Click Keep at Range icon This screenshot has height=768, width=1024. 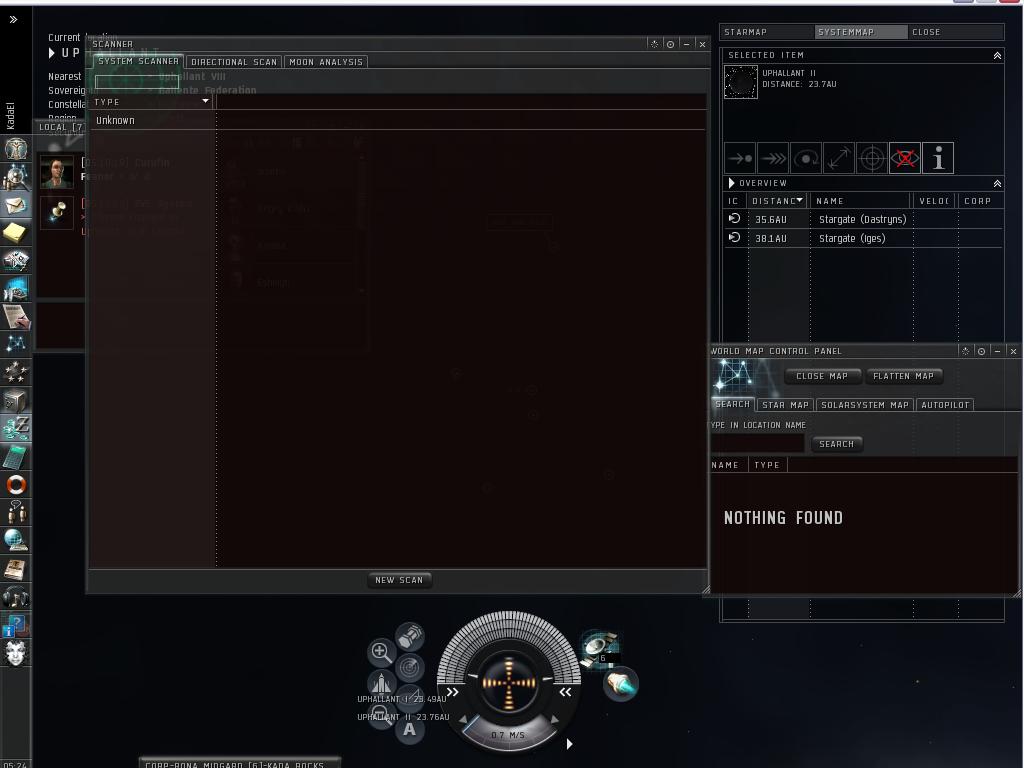click(839, 158)
